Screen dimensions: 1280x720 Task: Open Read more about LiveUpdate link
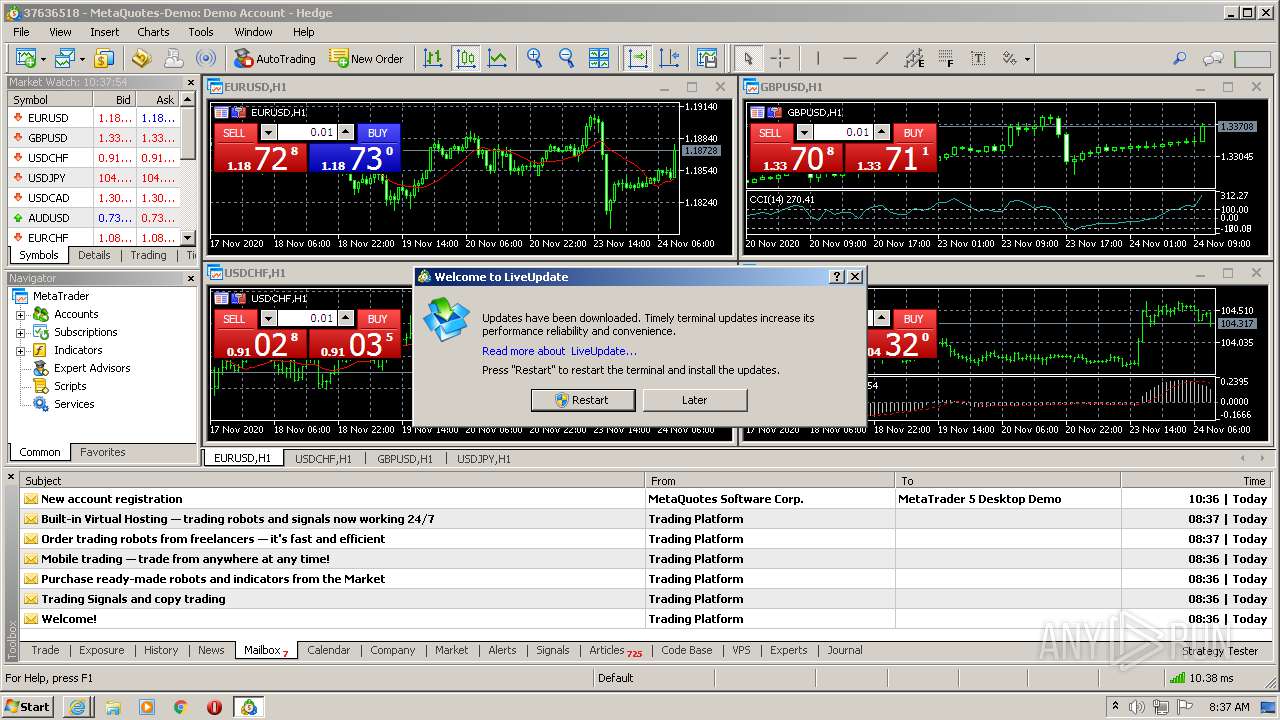[x=559, y=351]
